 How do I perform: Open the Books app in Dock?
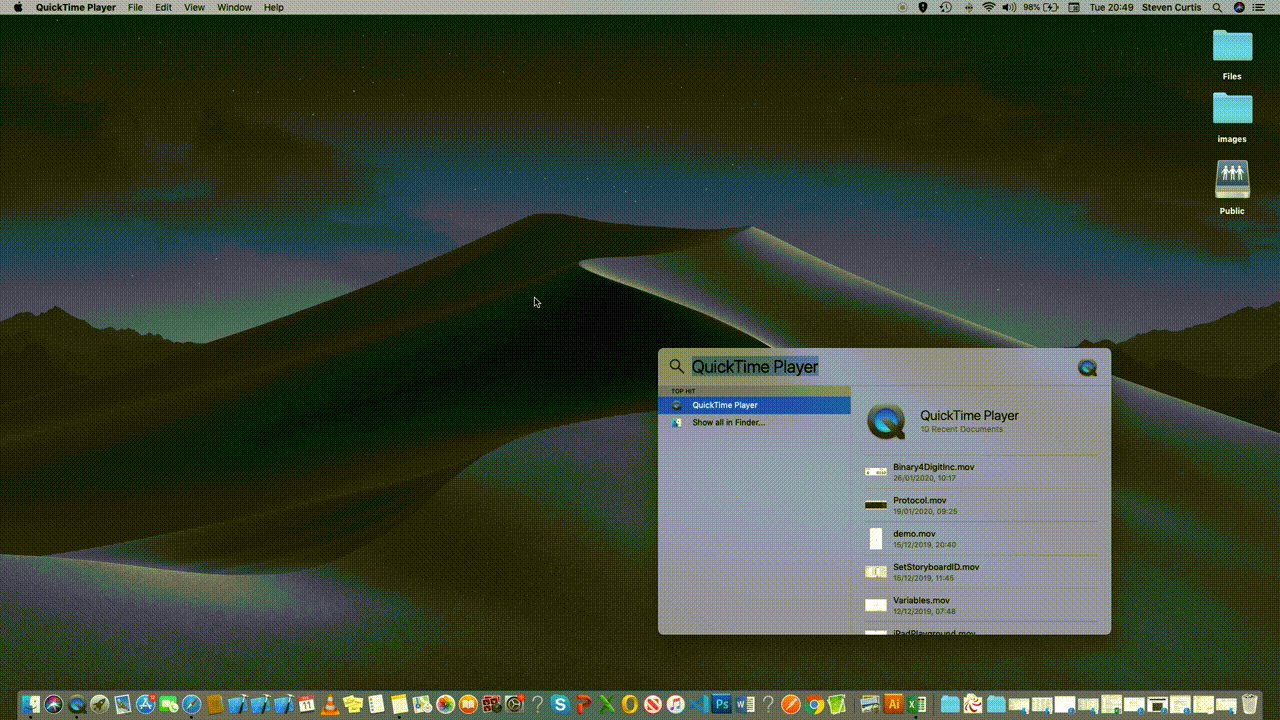click(468, 704)
